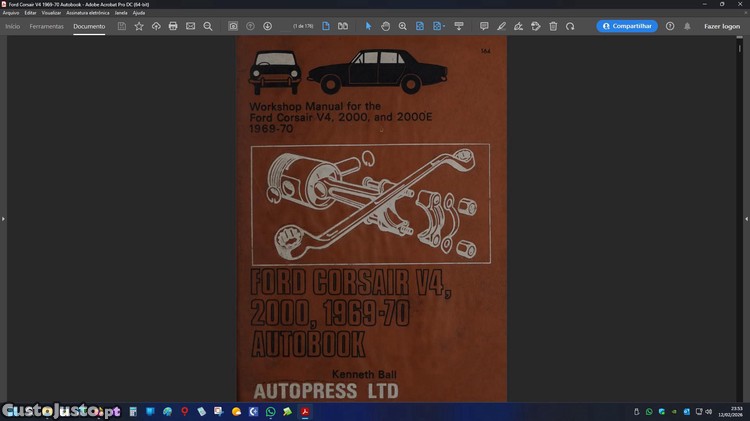Click Fazer logon link
Image resolution: width=750 pixels, height=421 pixels.
click(721, 26)
